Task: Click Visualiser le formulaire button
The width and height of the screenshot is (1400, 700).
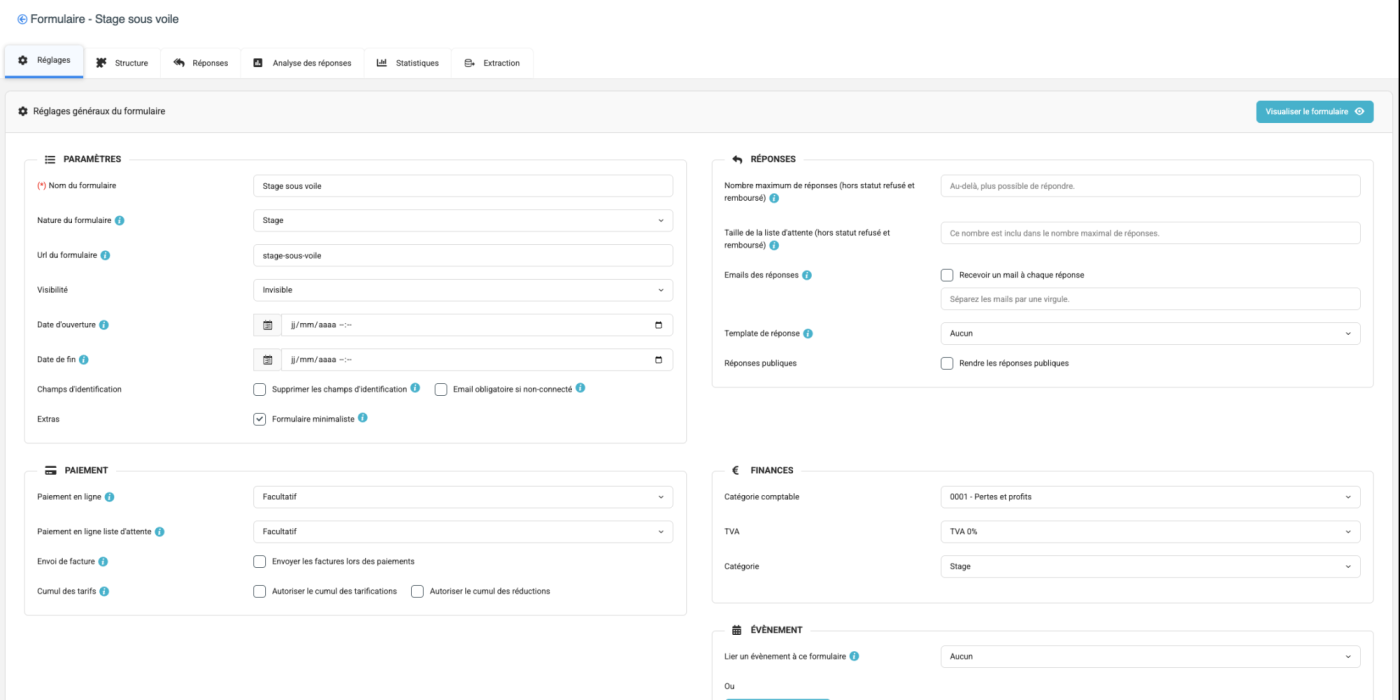Action: (x=1314, y=112)
